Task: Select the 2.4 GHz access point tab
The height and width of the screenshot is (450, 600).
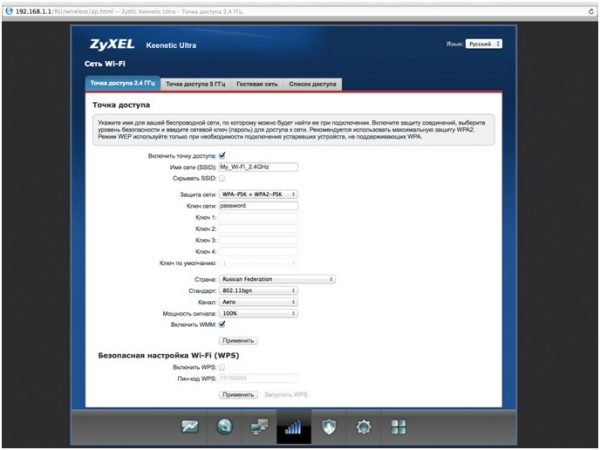Action: [x=123, y=83]
